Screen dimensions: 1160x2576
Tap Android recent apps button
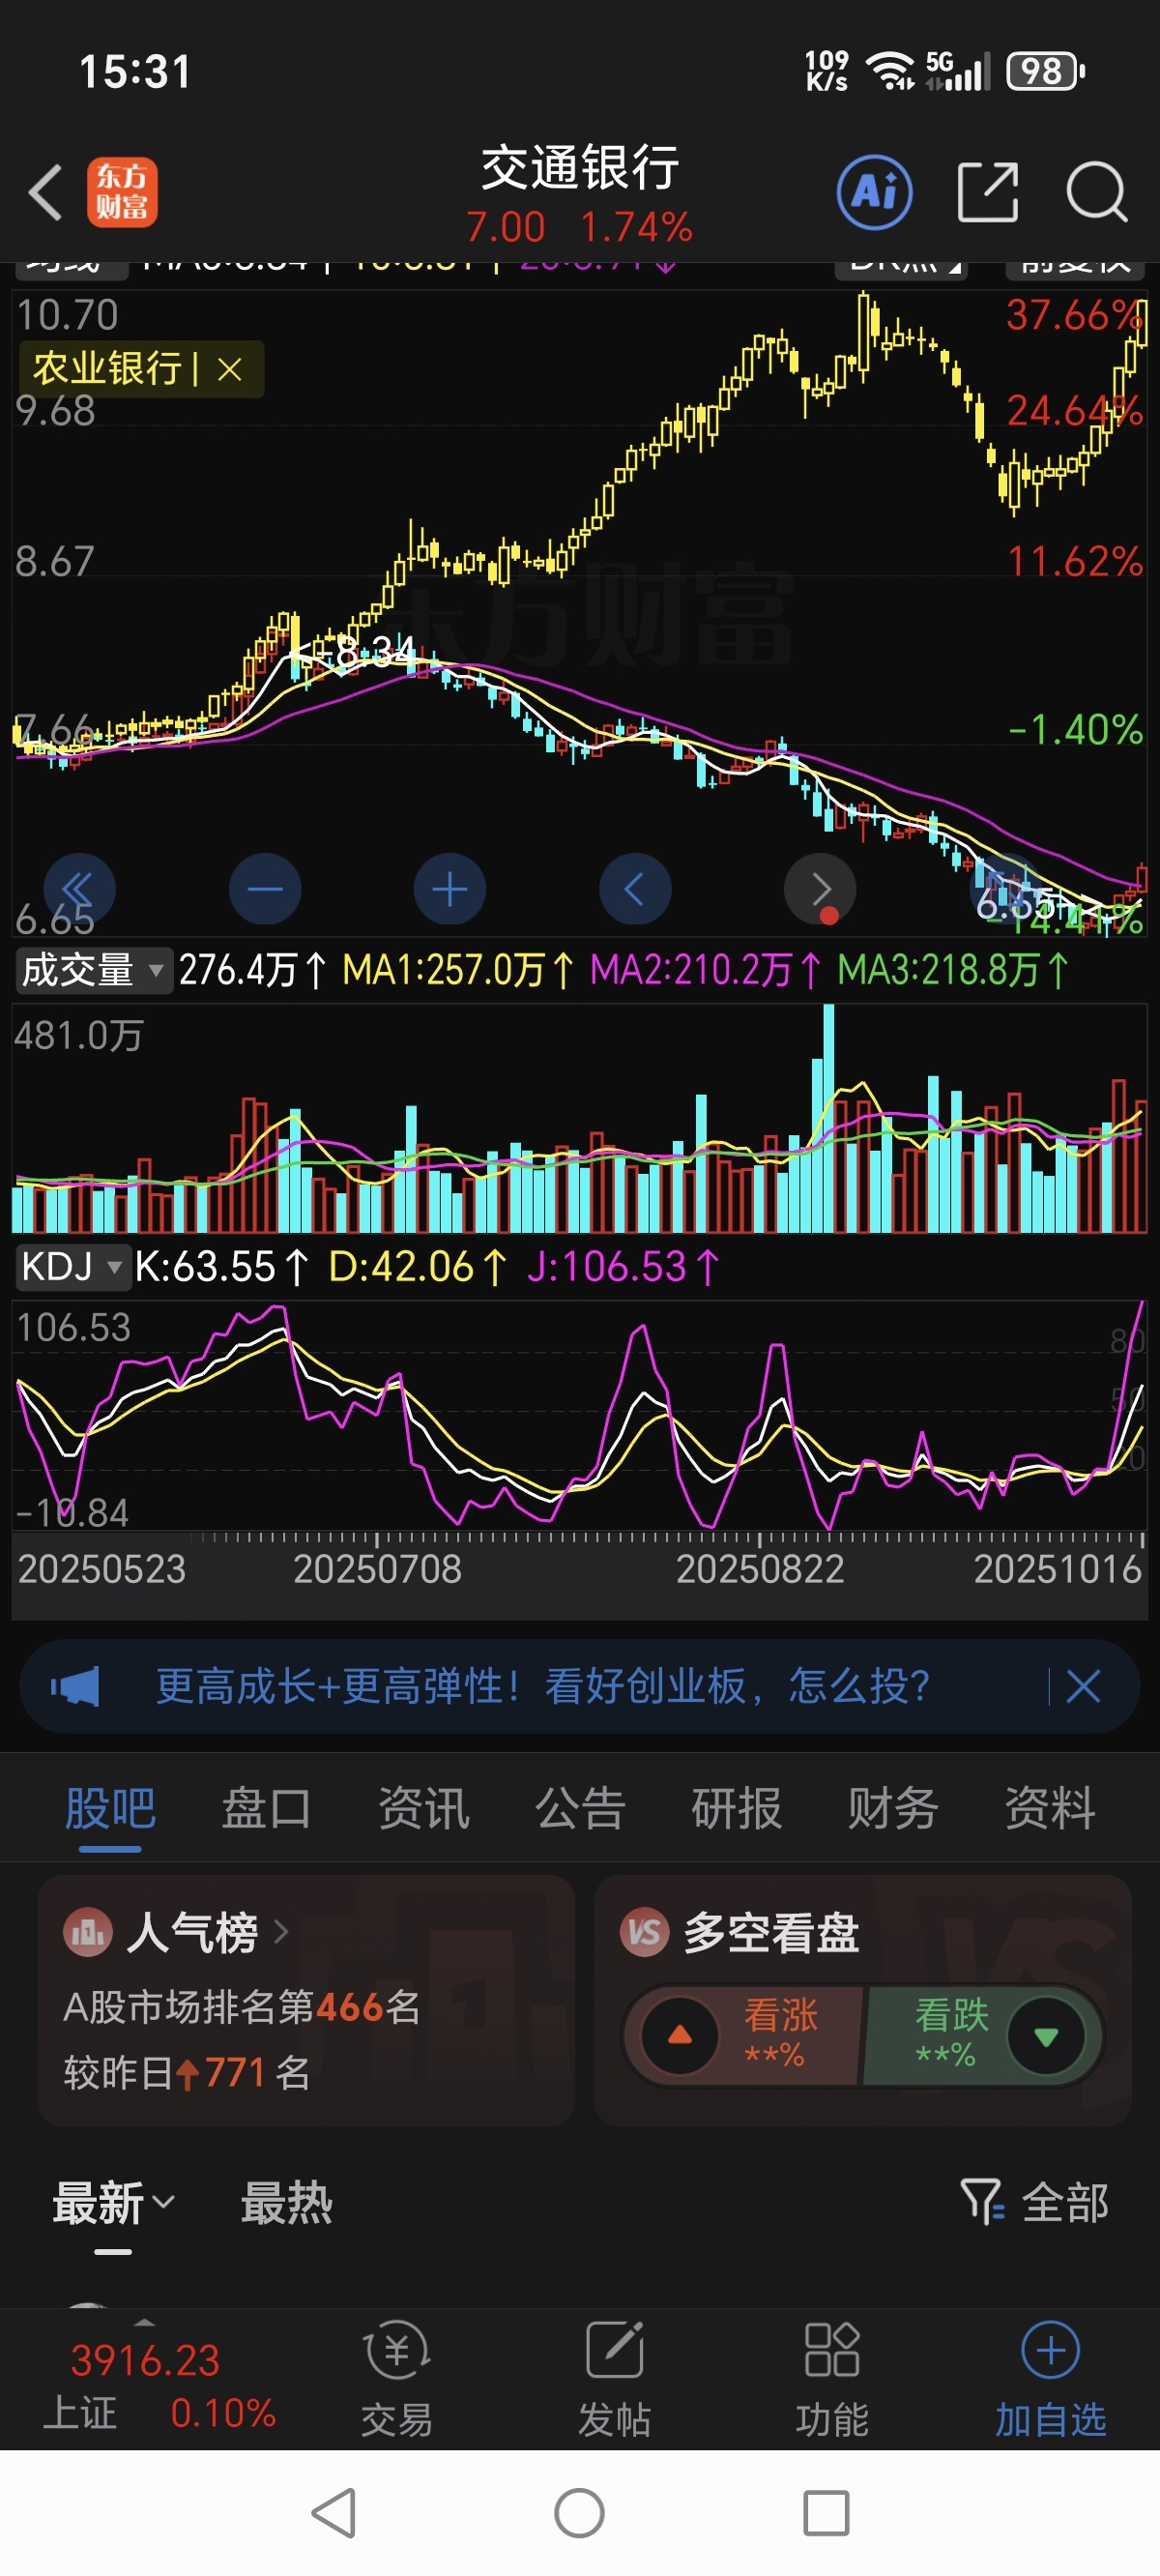[x=826, y=2512]
